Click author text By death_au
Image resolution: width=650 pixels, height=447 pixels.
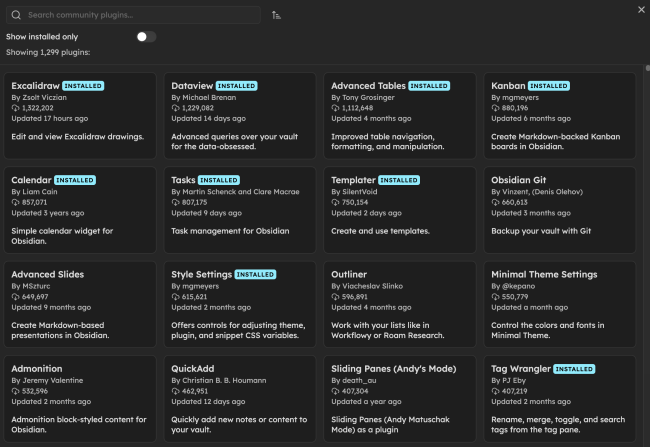point(354,380)
